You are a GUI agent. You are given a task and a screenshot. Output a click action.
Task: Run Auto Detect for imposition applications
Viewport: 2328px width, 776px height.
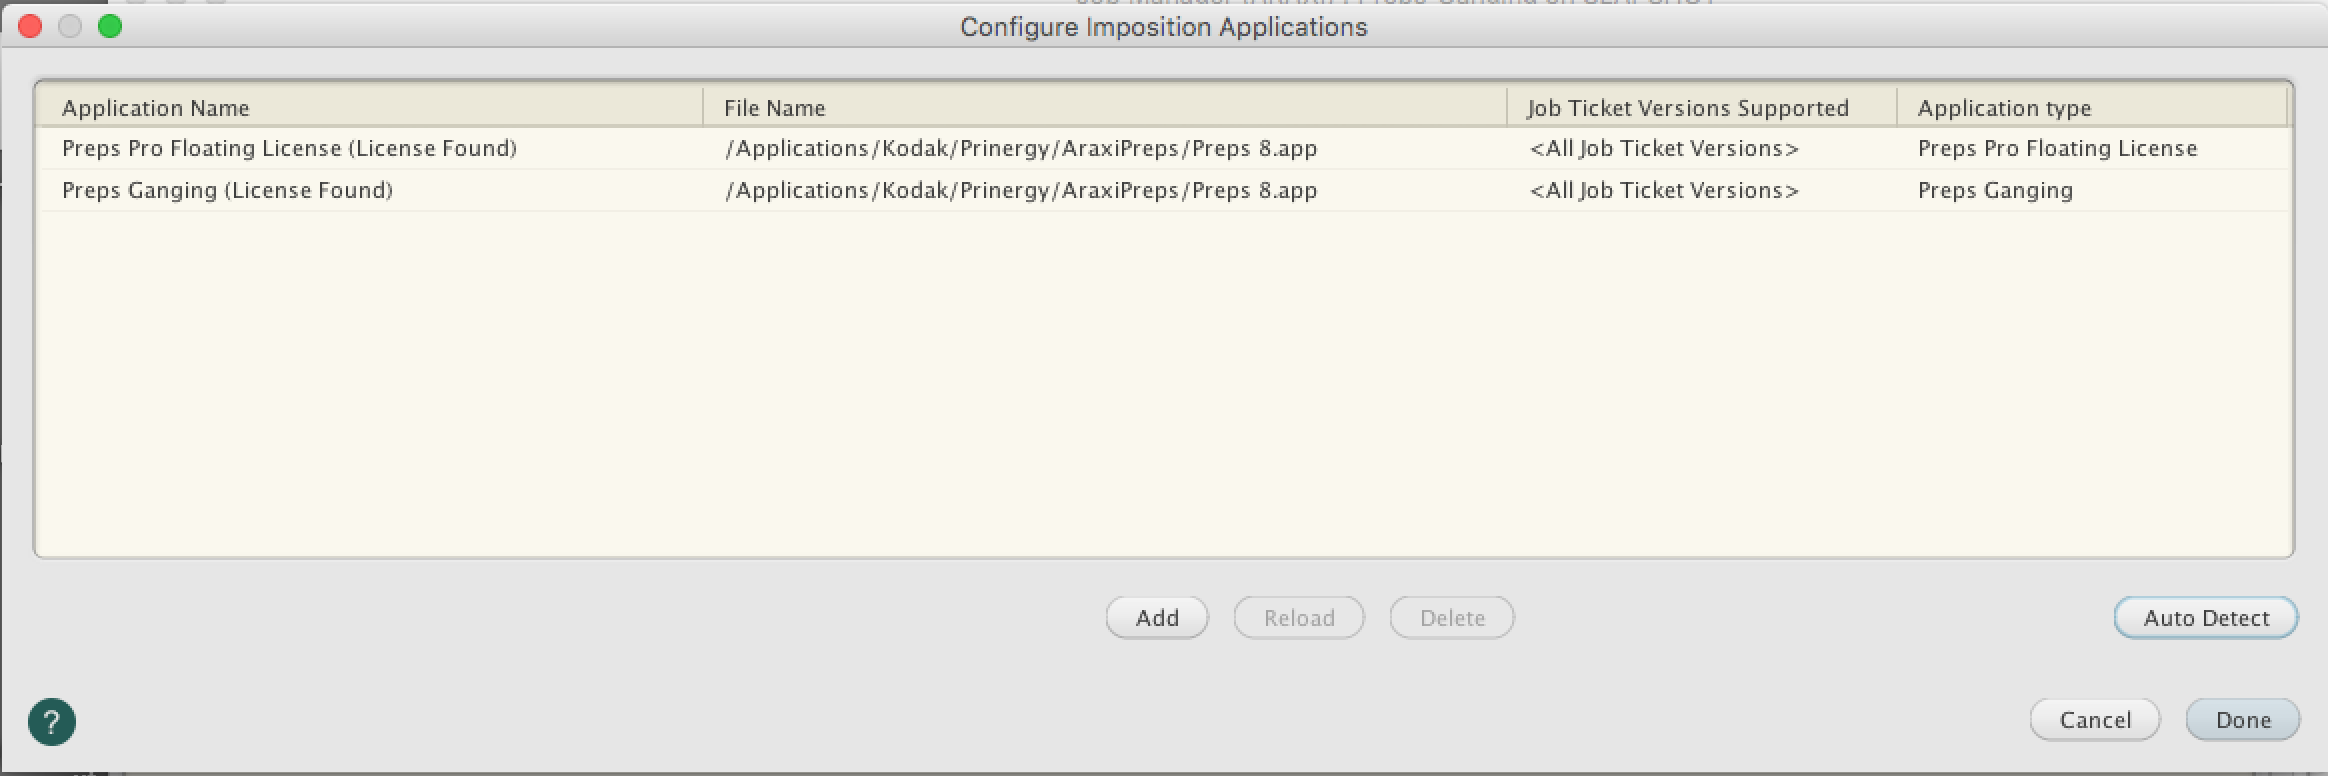tap(2206, 618)
